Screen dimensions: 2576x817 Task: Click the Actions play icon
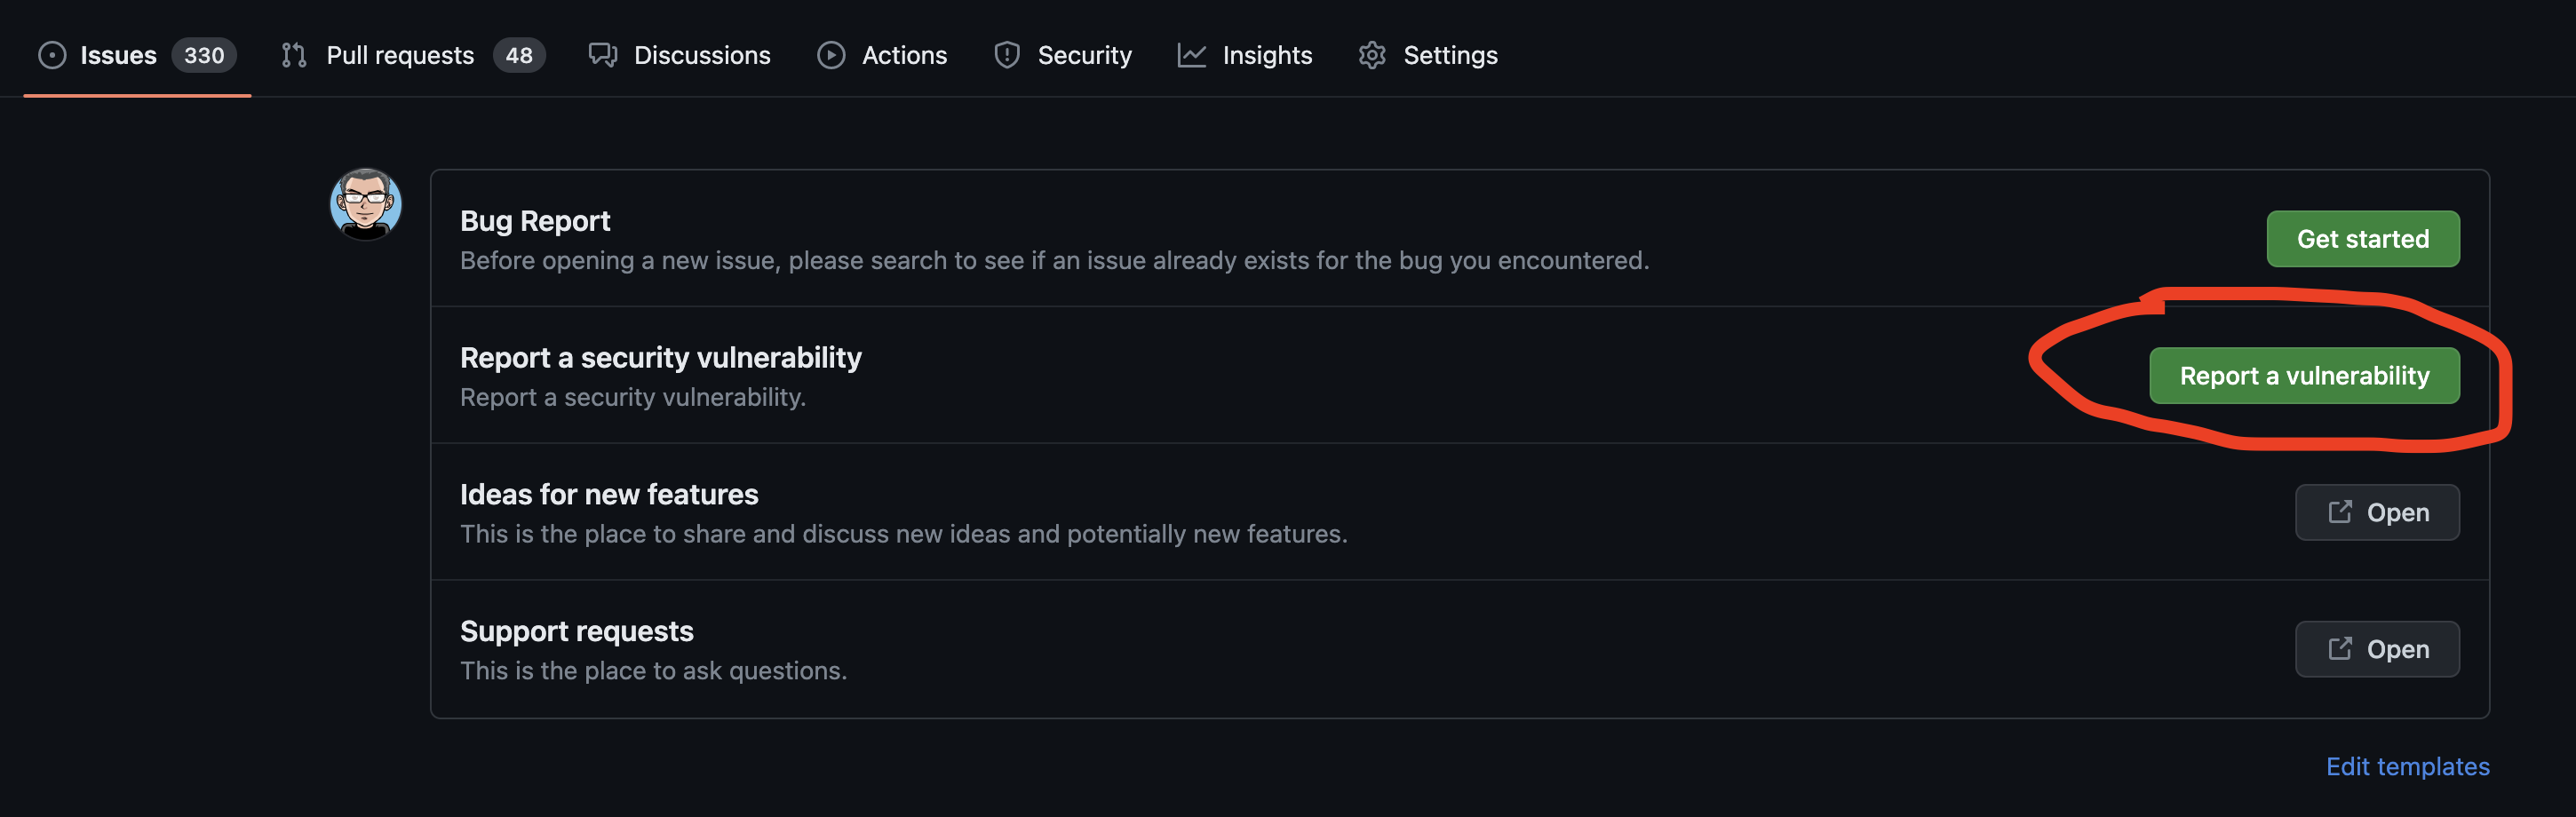coord(831,55)
